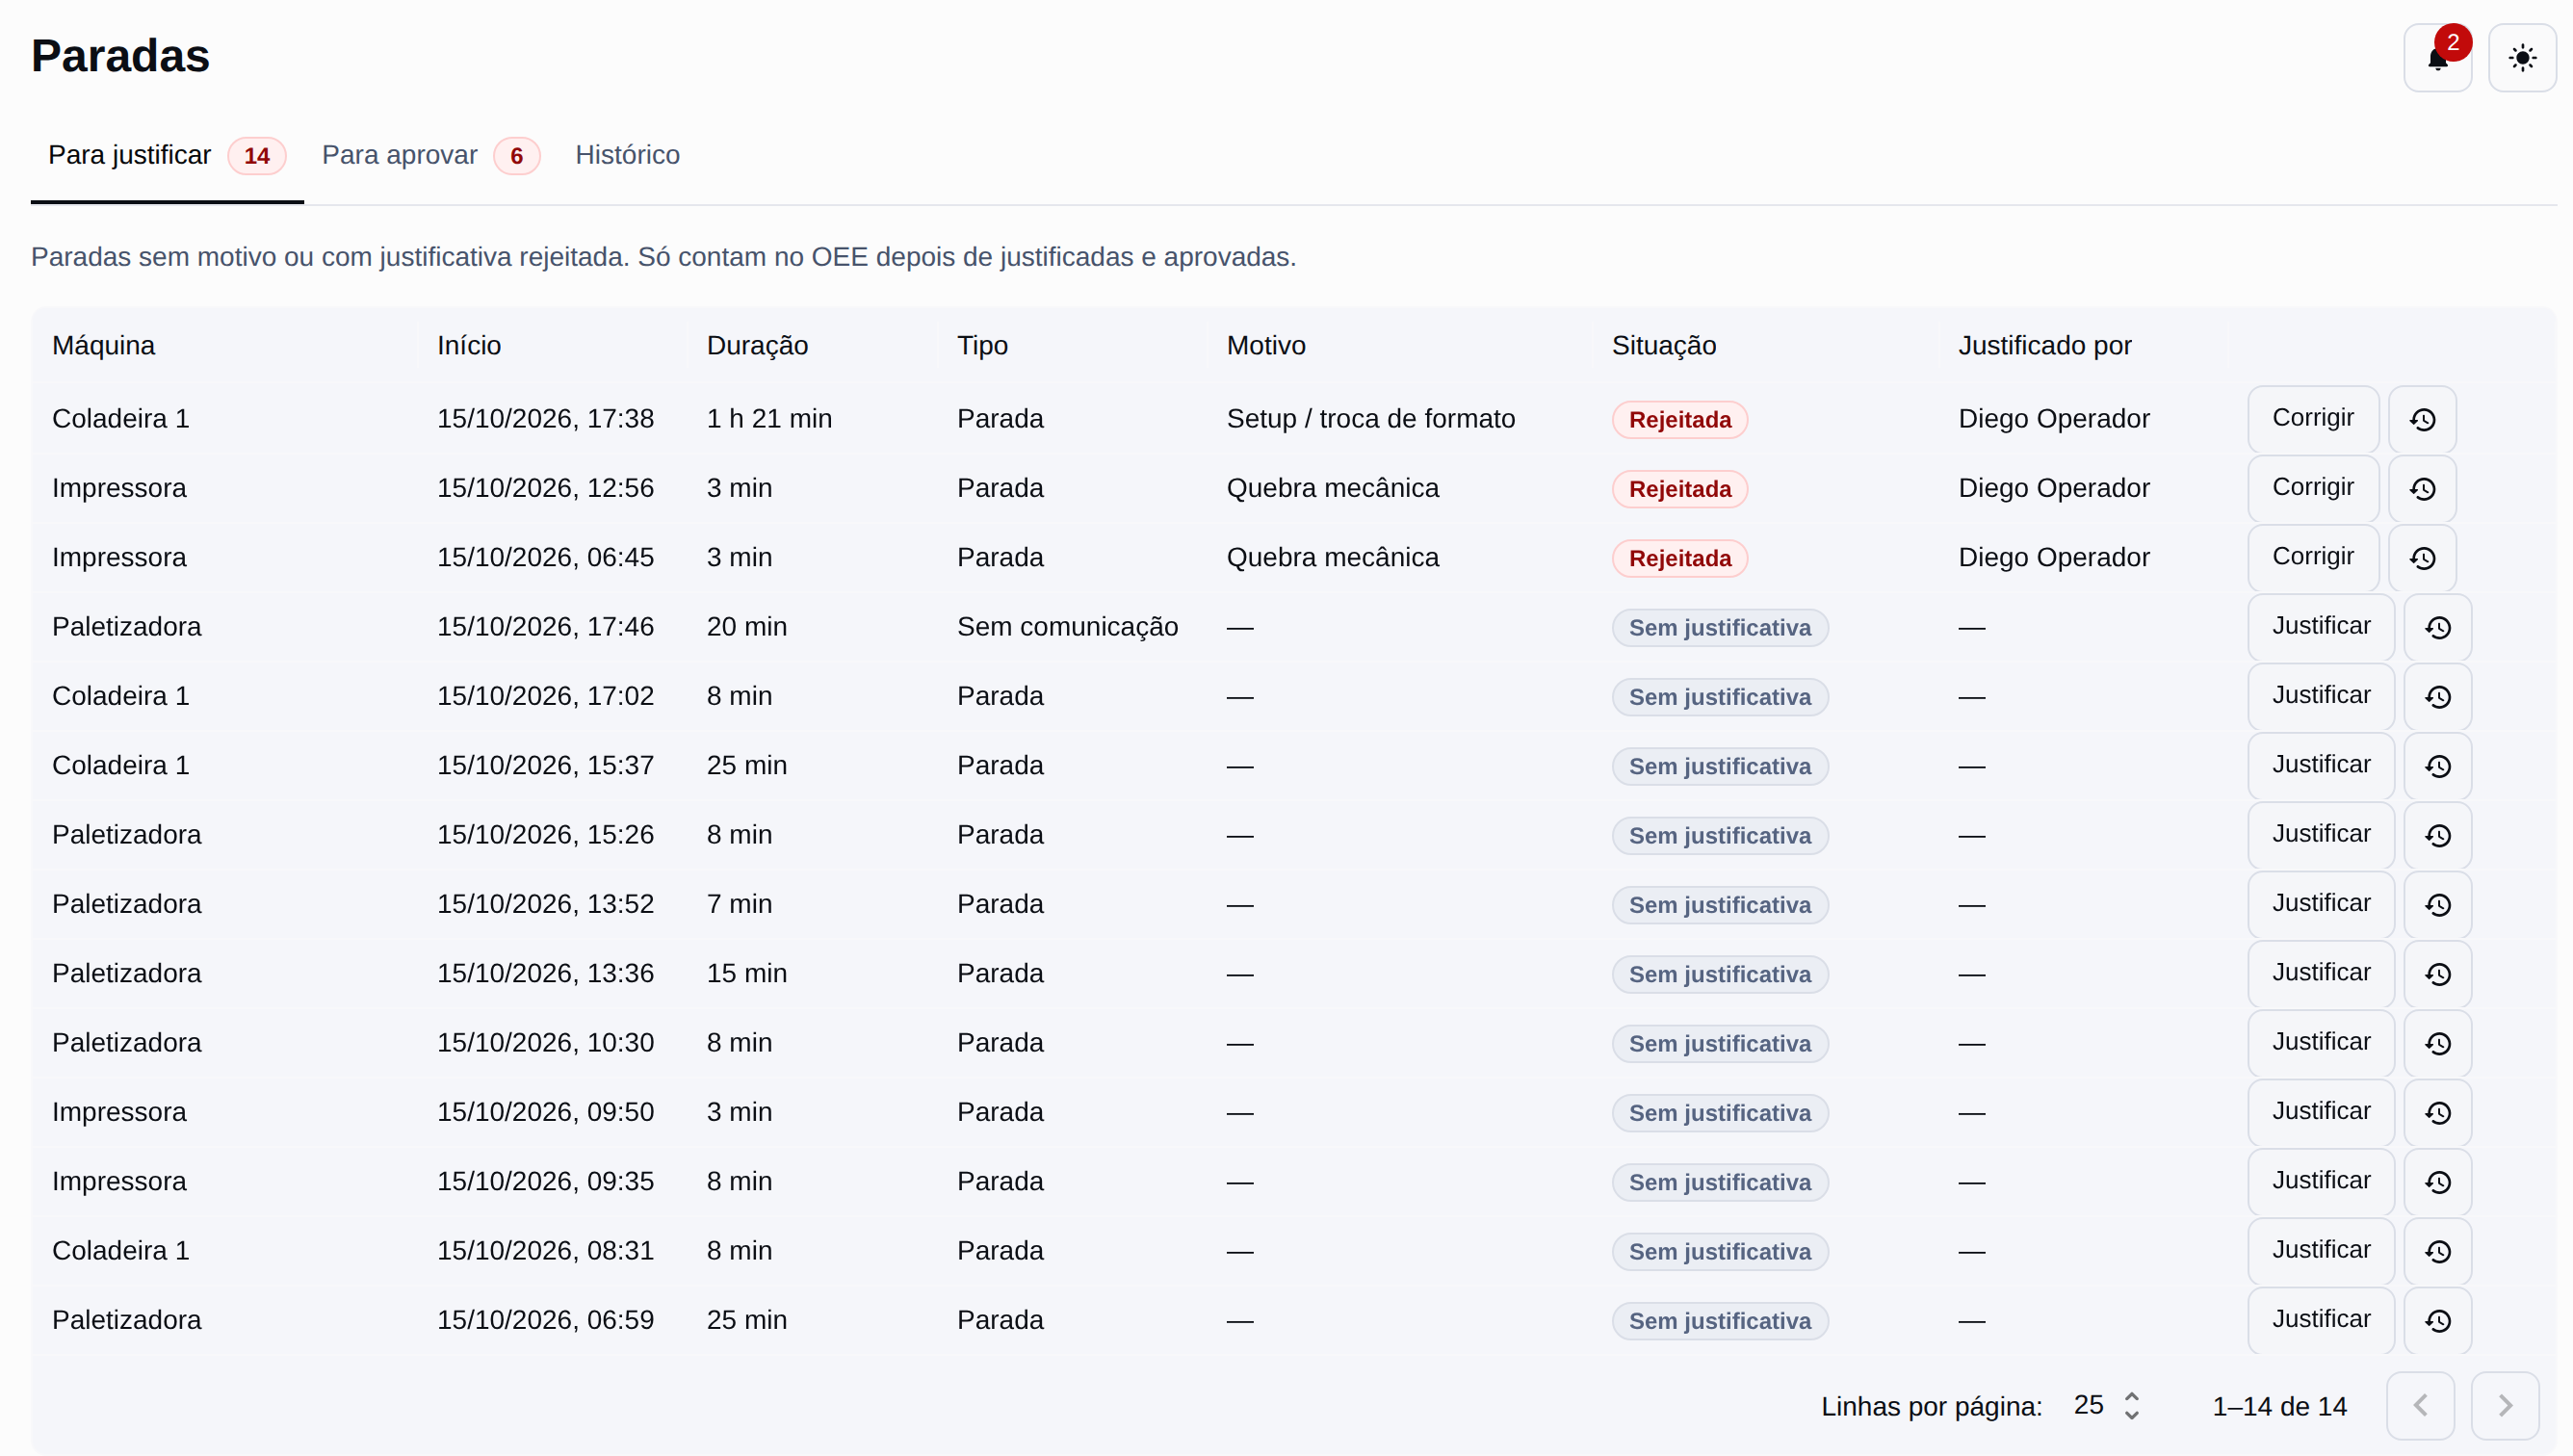Open history icon for Impressora 09:35 row
The image size is (2573, 1456).
coord(2438,1182)
